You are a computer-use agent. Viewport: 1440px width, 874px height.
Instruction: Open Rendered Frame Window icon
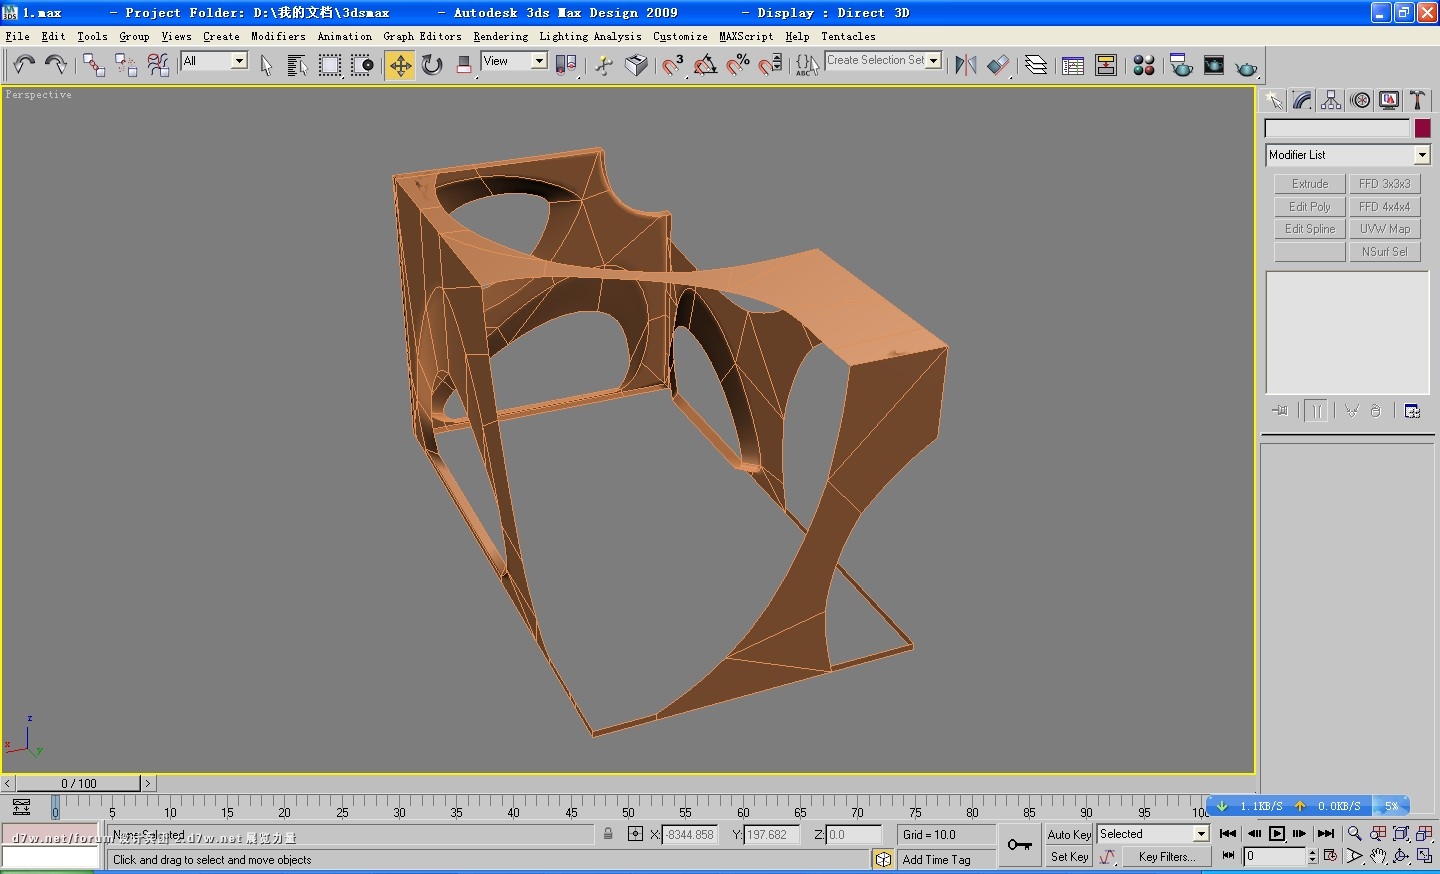1214,65
